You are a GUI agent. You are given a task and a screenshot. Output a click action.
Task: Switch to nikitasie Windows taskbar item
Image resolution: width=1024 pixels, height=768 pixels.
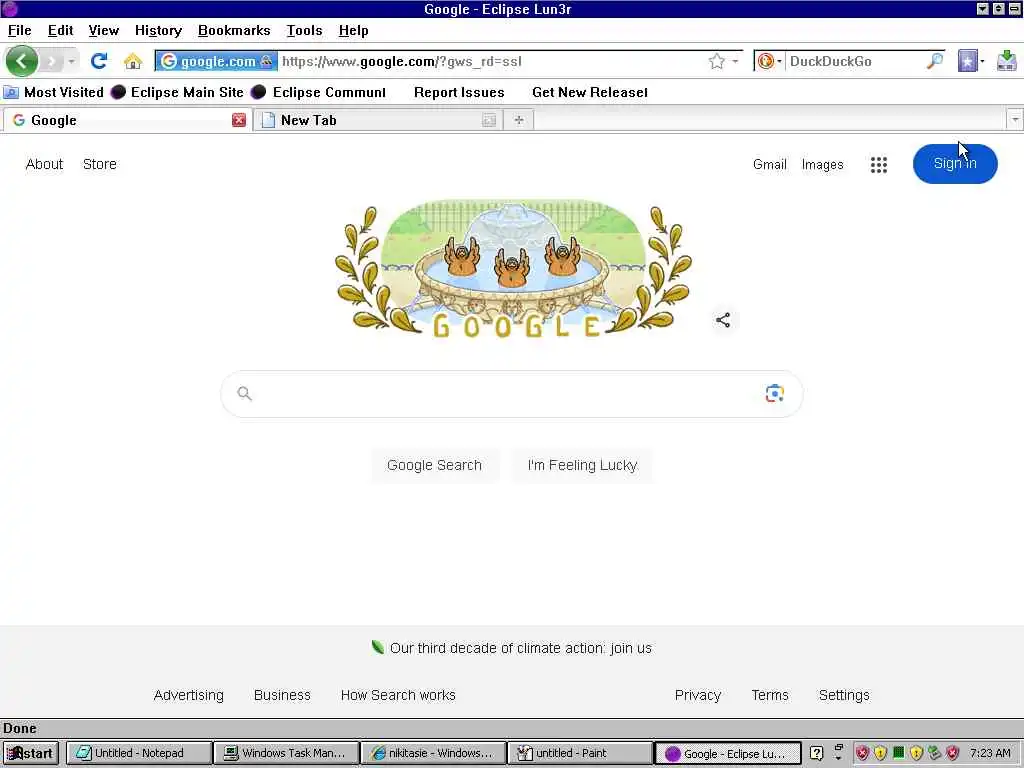[433, 753]
